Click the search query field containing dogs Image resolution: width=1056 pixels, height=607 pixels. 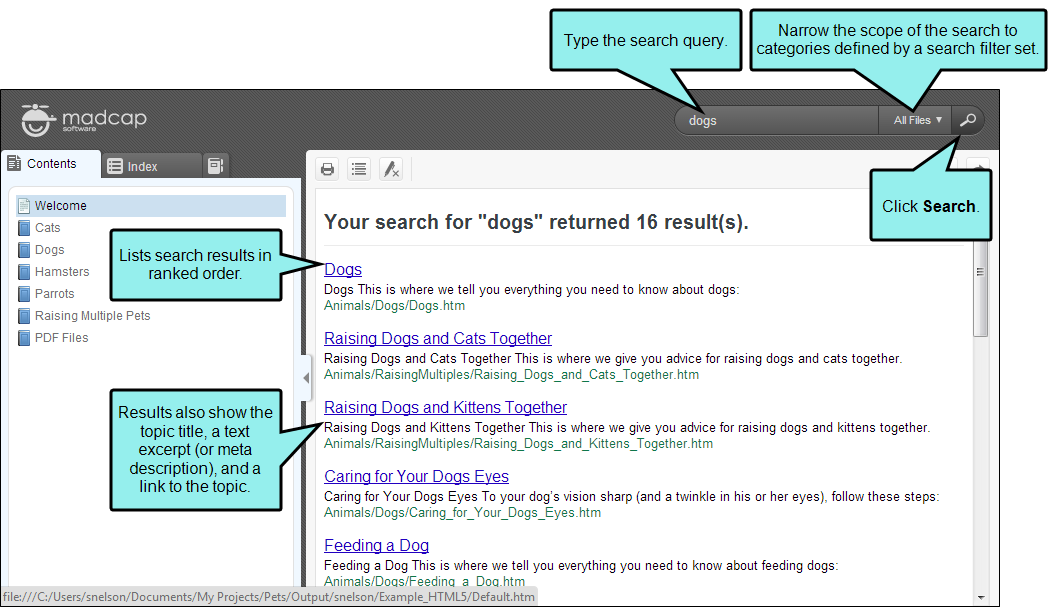(775, 120)
